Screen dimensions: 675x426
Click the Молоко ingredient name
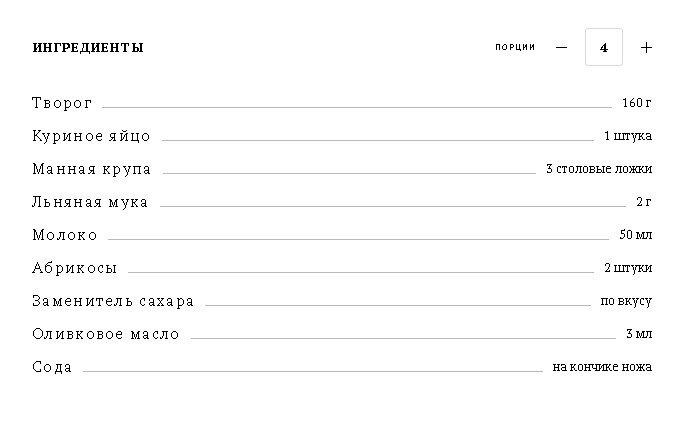(65, 235)
